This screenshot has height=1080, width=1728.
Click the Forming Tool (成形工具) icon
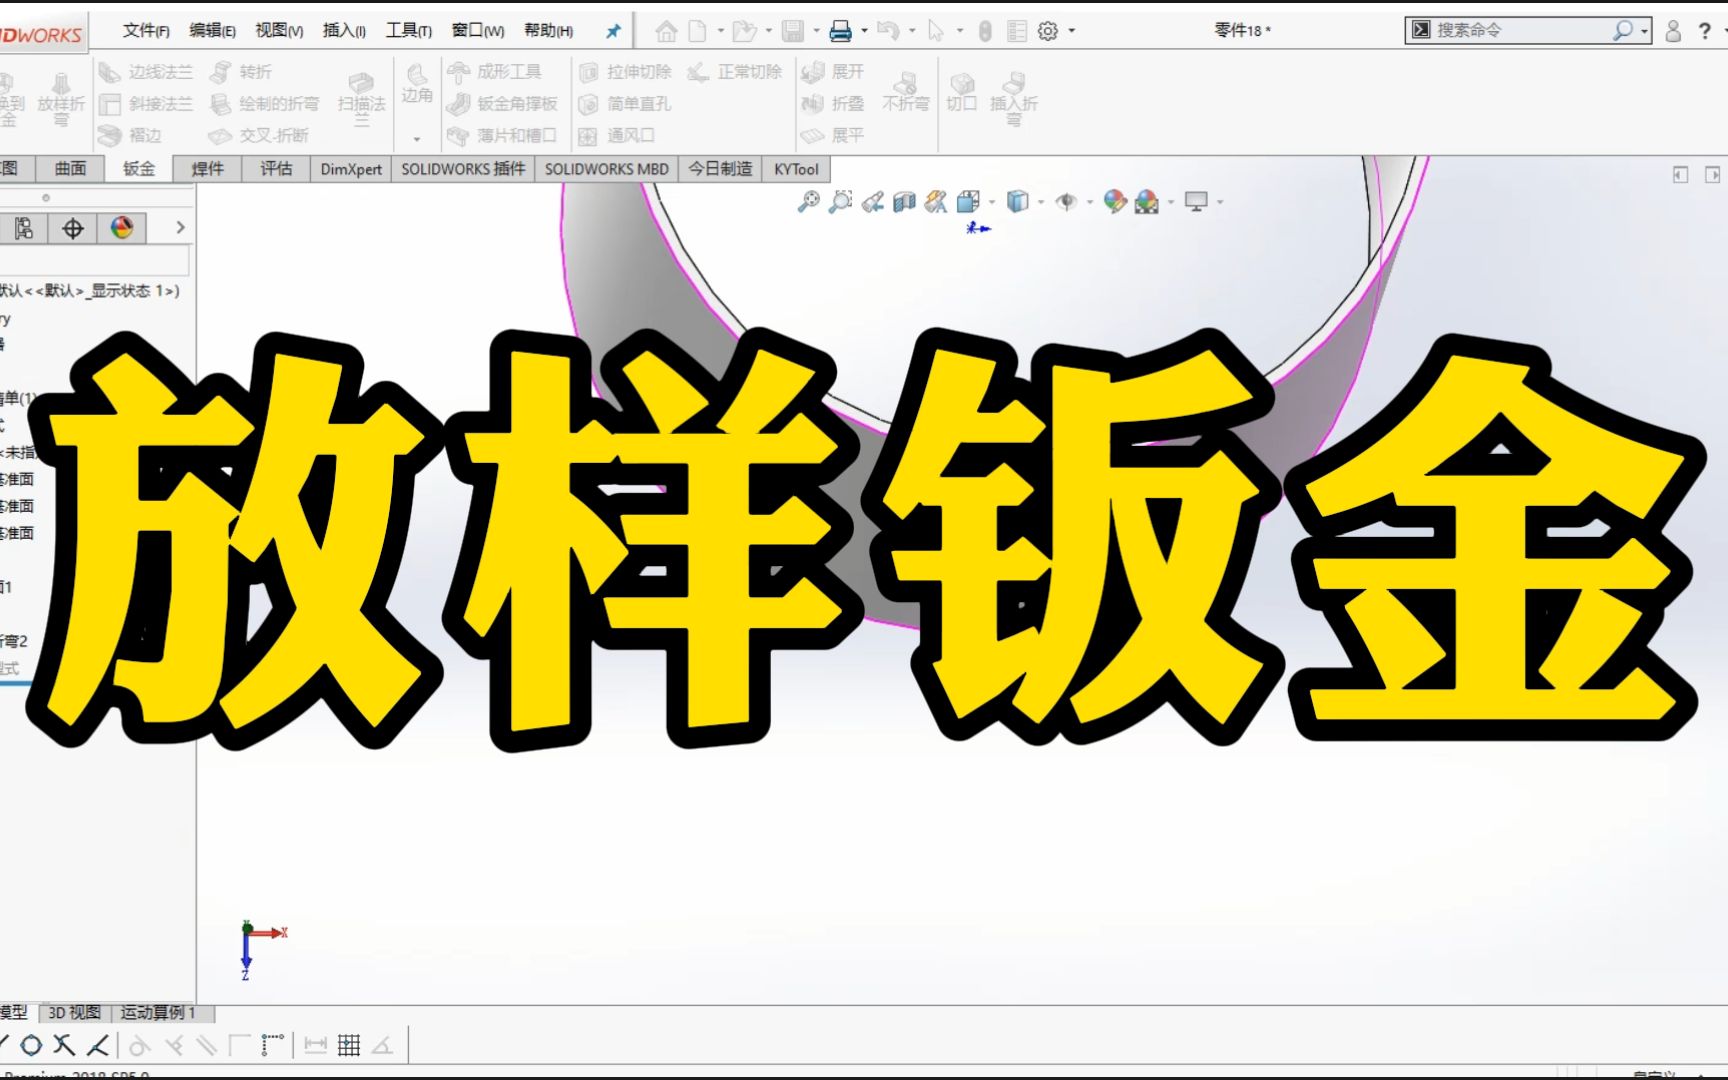tap(459, 72)
